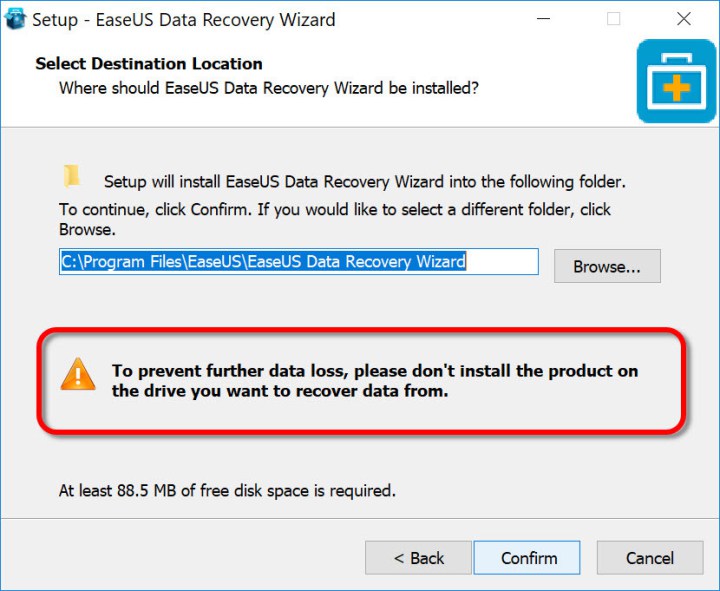Click the 'Setup will install EaseUS' sentence

(364, 182)
